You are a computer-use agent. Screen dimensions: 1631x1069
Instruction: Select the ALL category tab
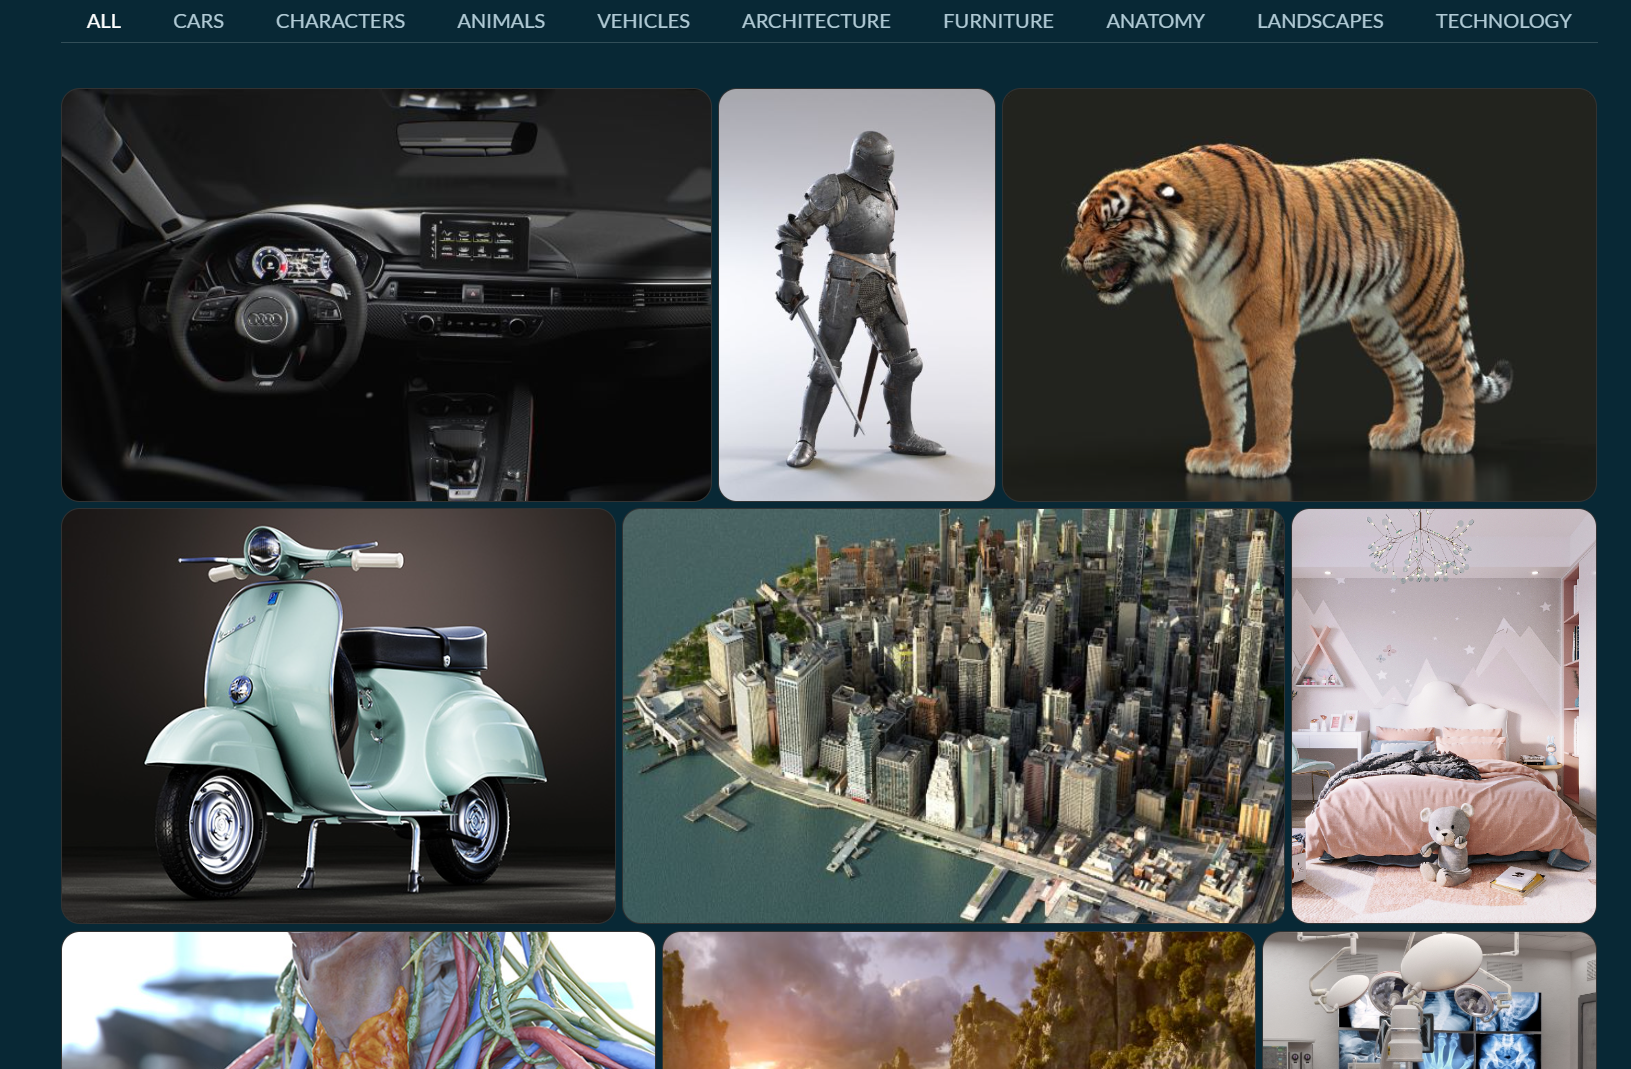[104, 21]
